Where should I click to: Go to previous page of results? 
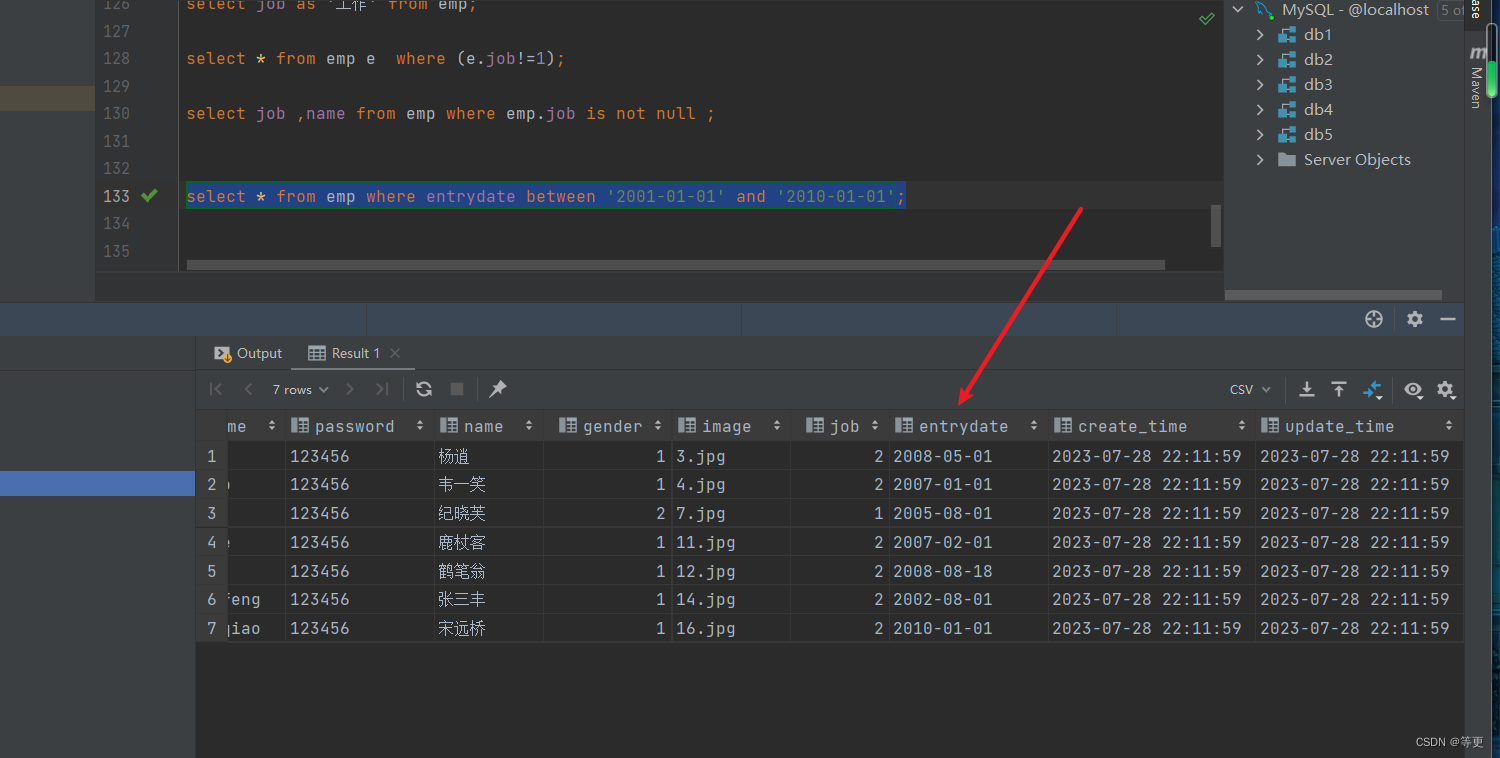tap(248, 389)
